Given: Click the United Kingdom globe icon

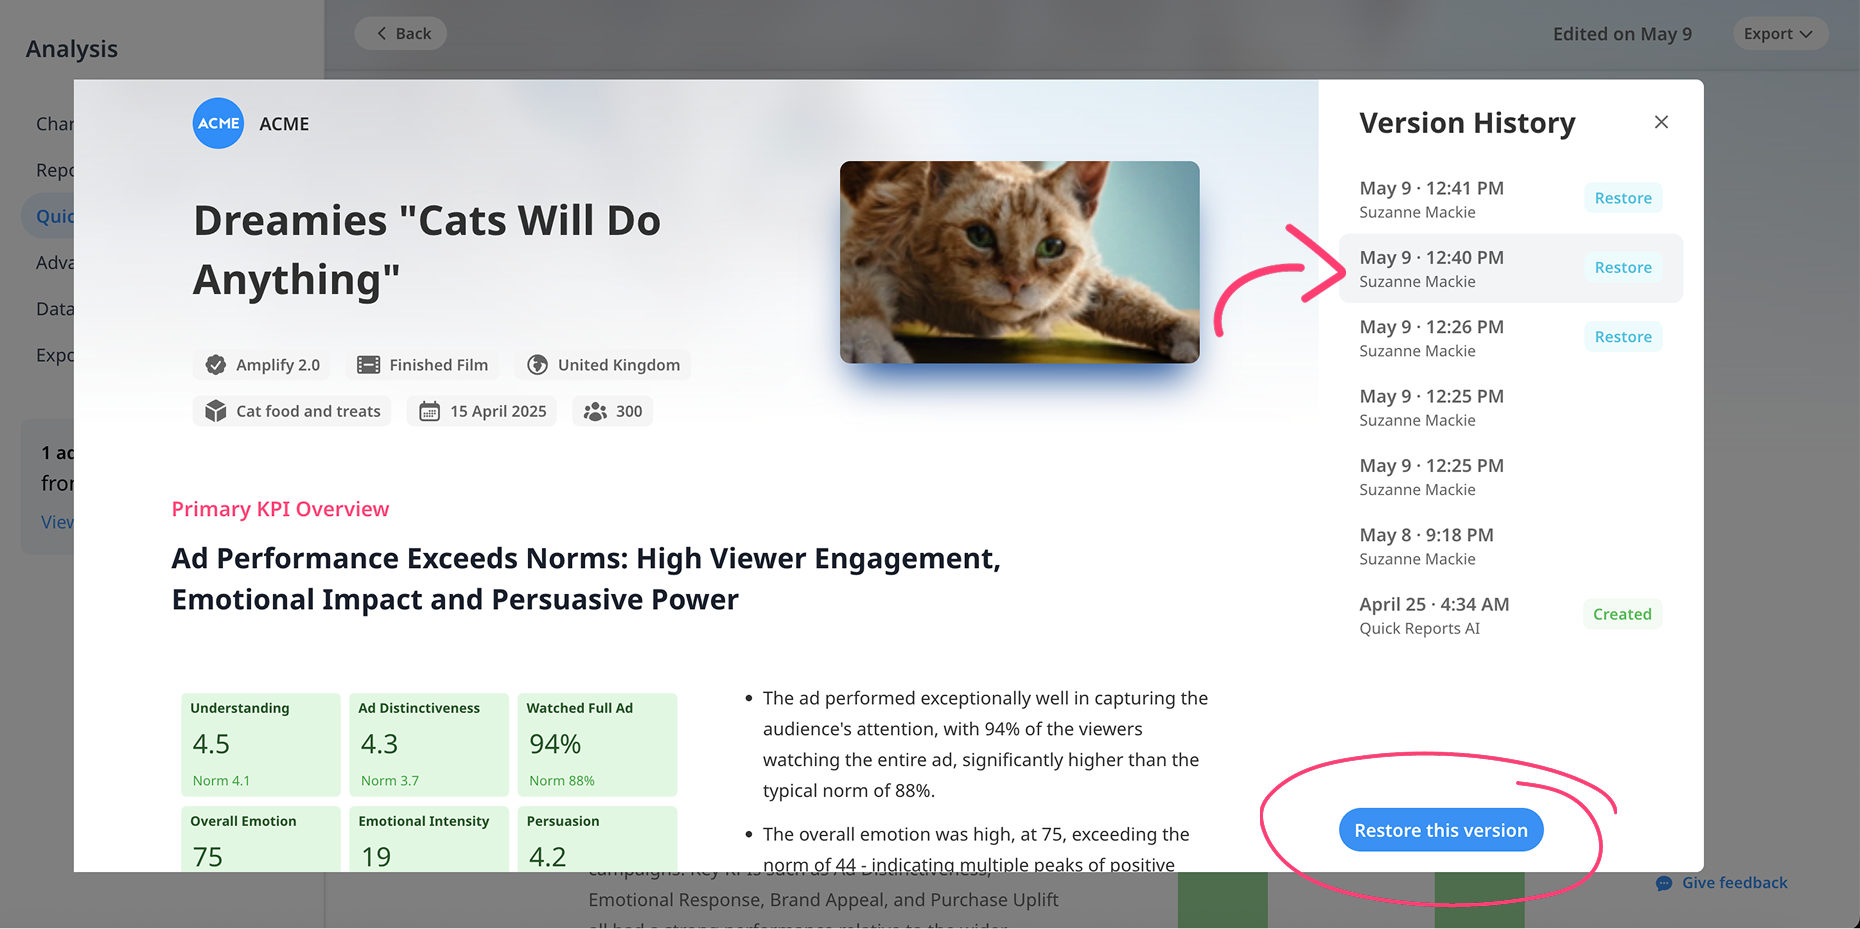Looking at the screenshot, I should coord(537,365).
